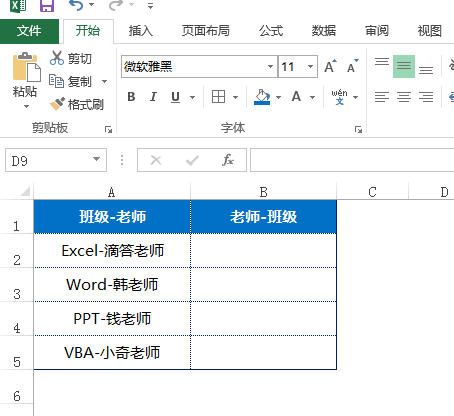Click the Increase Font Size icon

pyautogui.click(x=330, y=66)
